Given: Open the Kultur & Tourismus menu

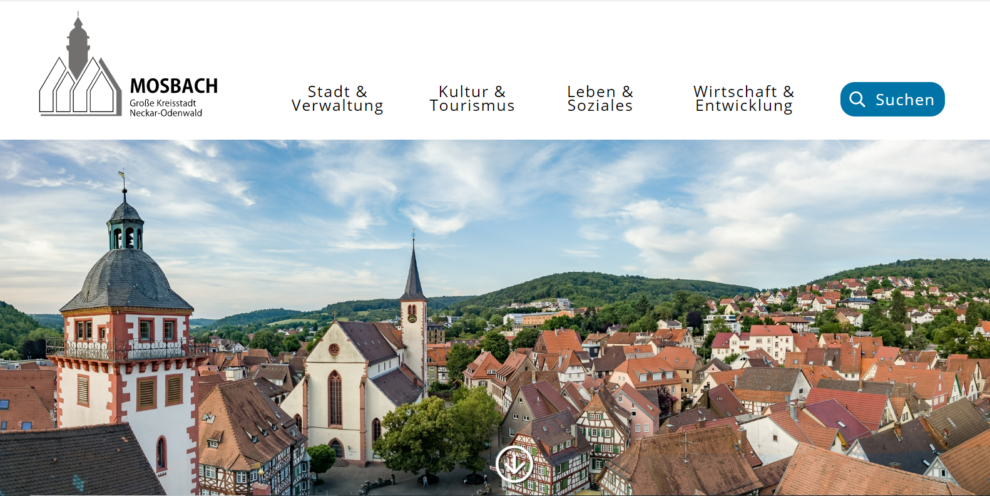Looking at the screenshot, I should click(472, 99).
